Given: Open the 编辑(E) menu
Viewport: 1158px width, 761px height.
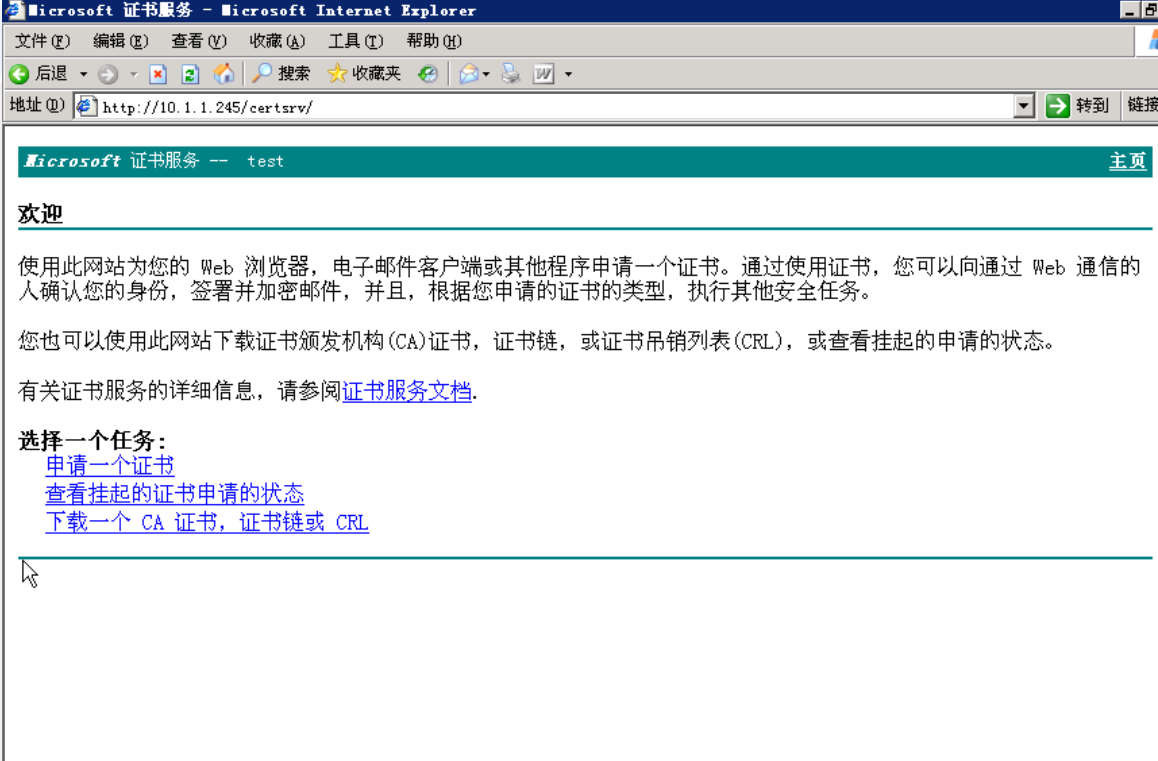Looking at the screenshot, I should click(120, 41).
